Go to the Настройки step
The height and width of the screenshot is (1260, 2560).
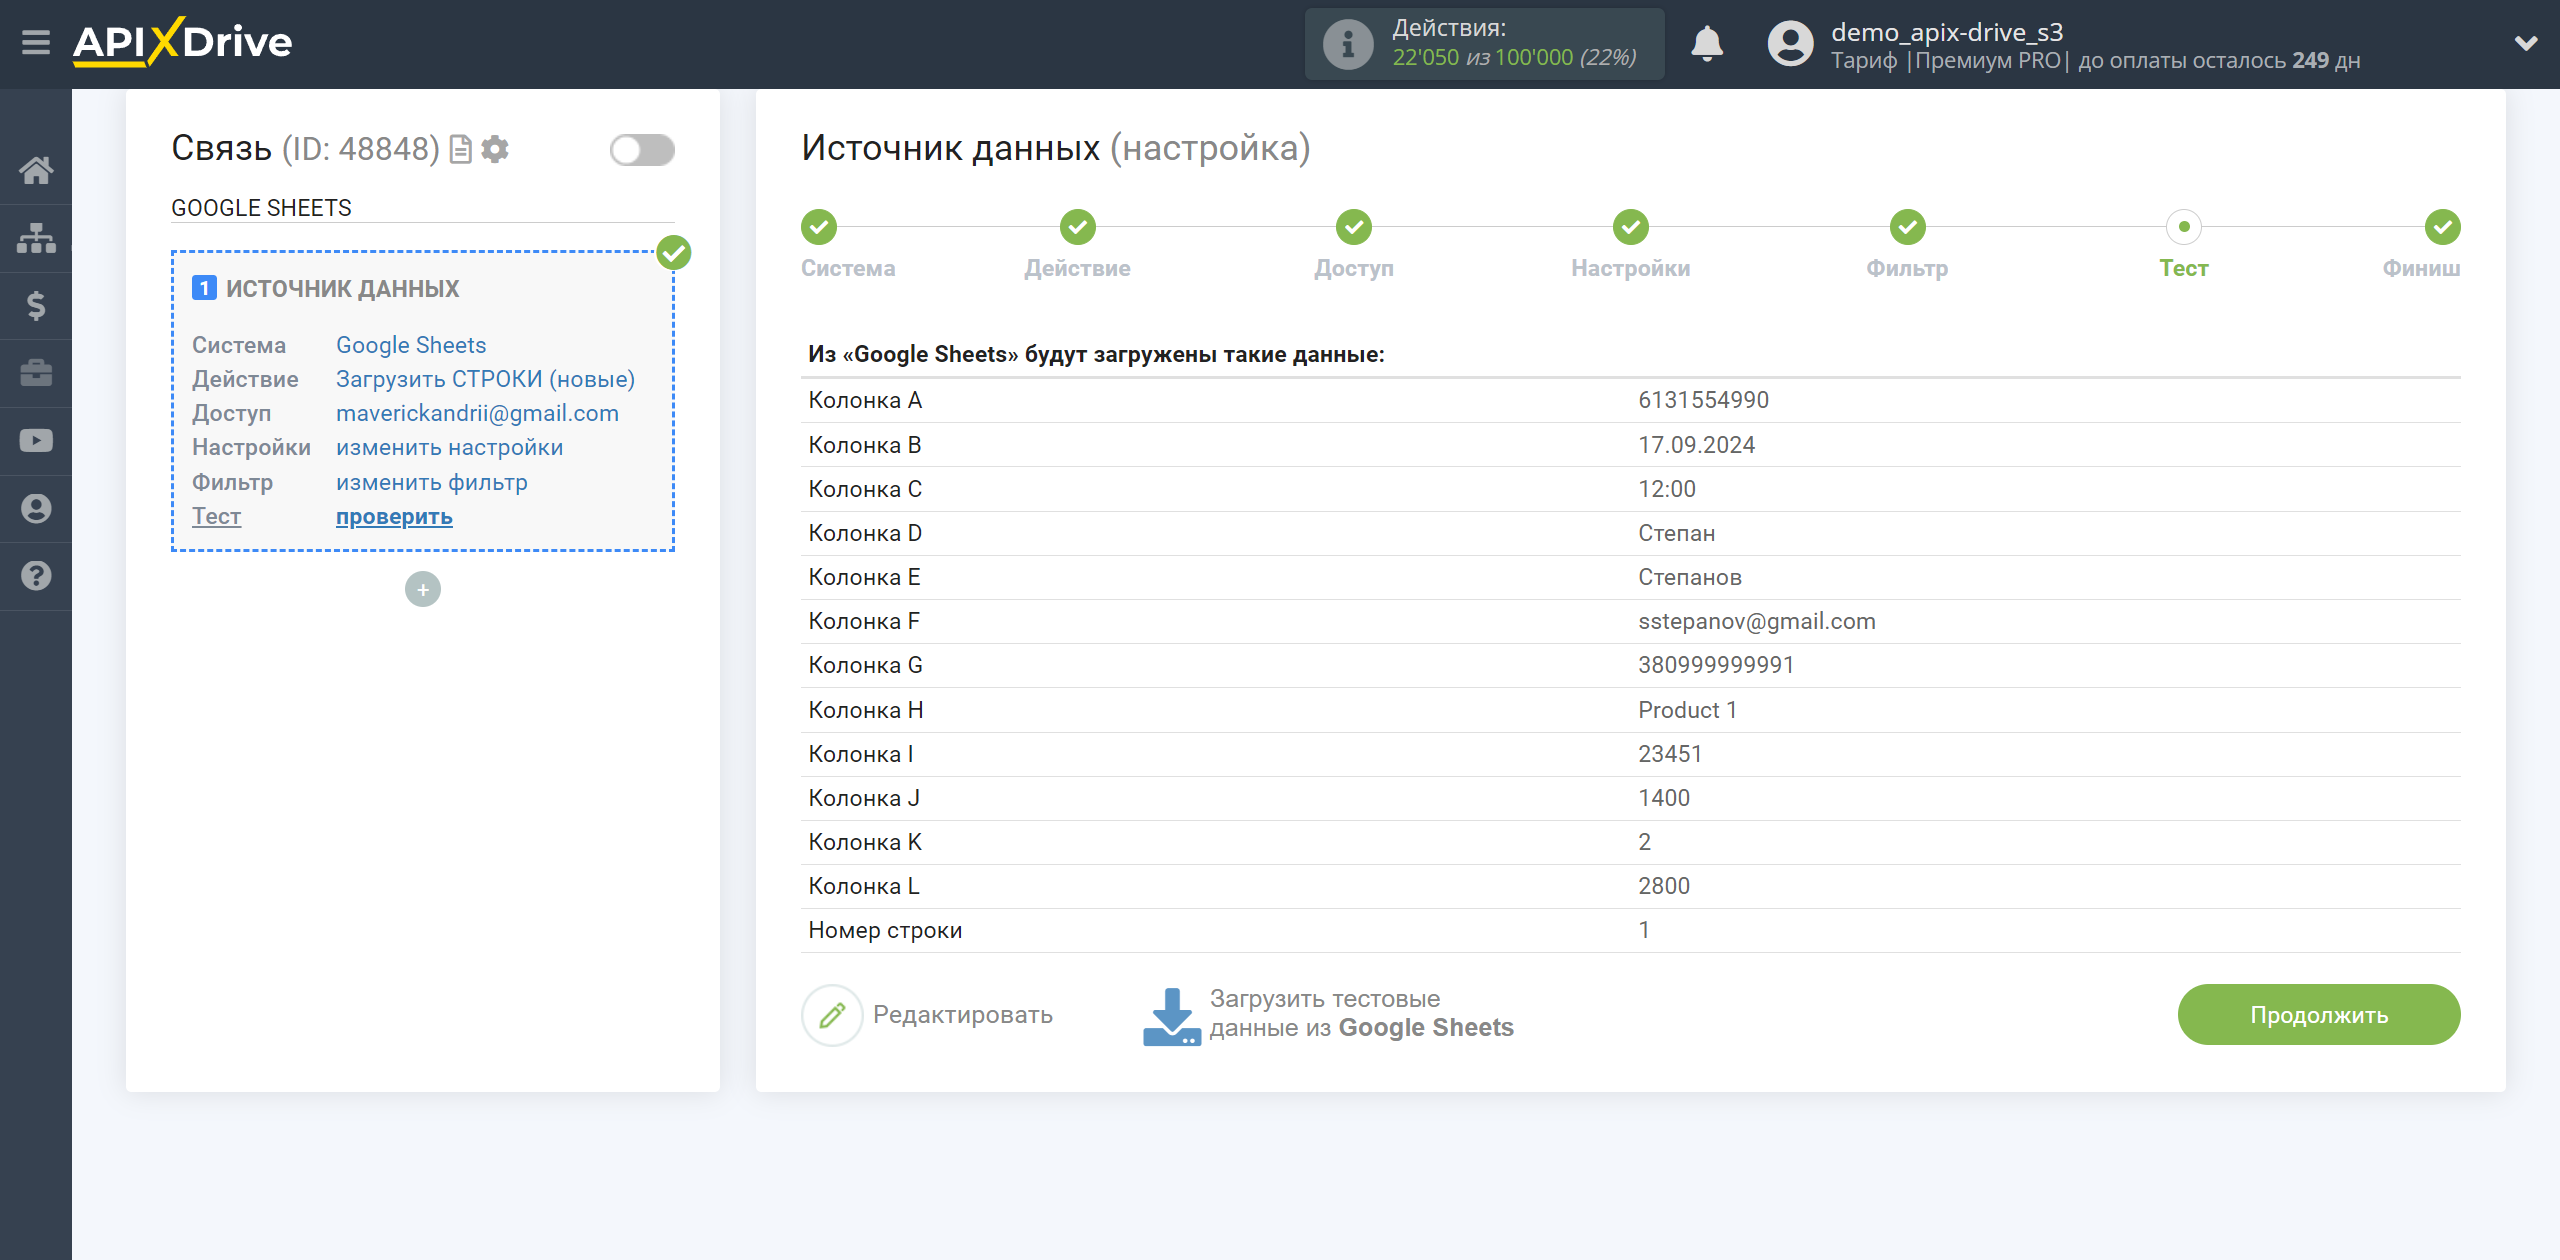tap(1630, 227)
